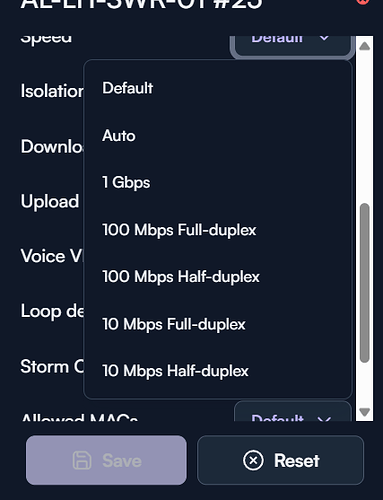Open the Allowed MACs dropdown
383x500 pixels.
click(x=293, y=412)
